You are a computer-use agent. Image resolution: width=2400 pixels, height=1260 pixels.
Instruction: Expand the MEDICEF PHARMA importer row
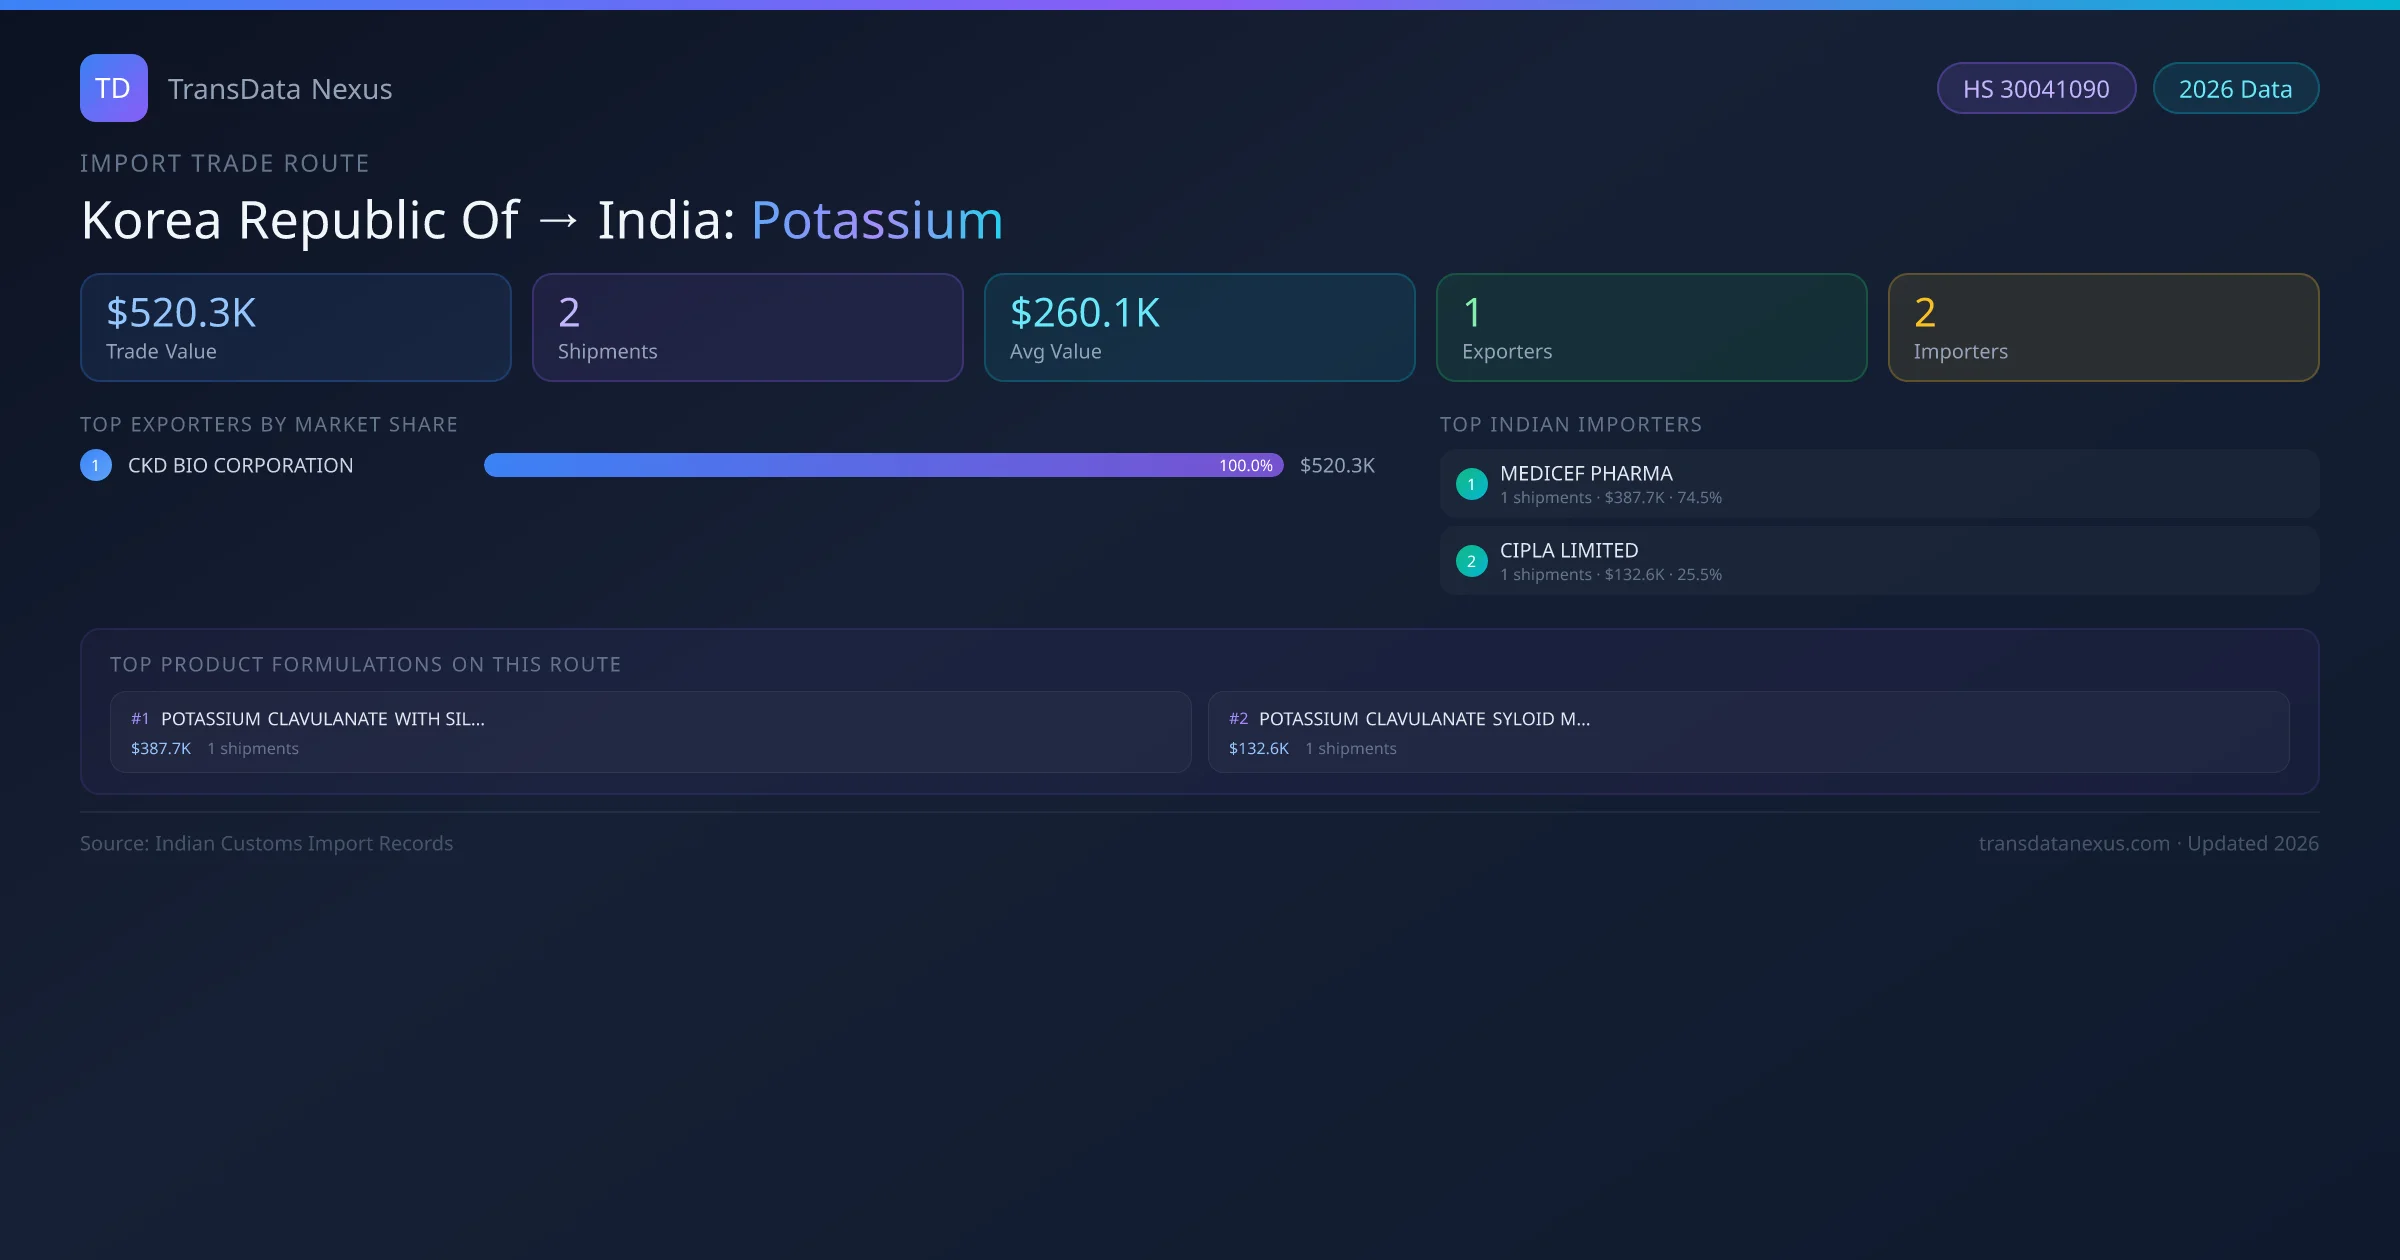[x=1877, y=483]
